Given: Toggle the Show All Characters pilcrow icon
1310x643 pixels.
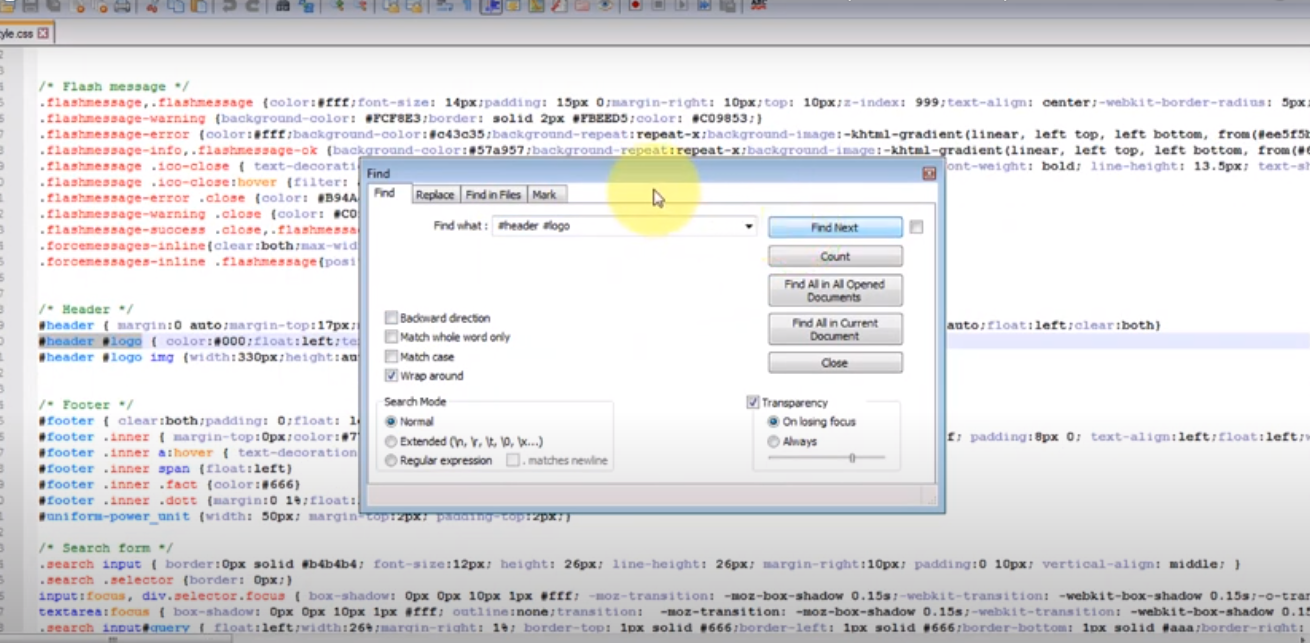Looking at the screenshot, I should click(x=467, y=5).
